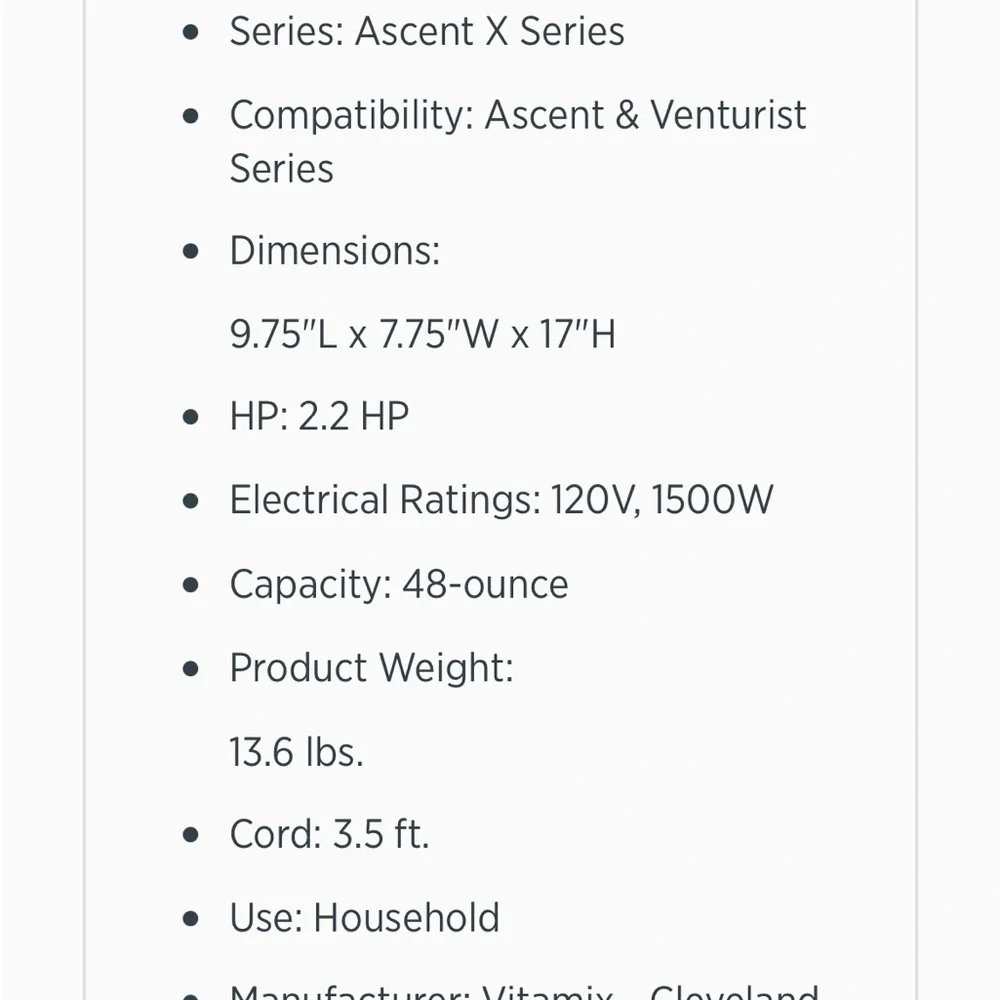1000x1000 pixels.
Task: Click the word "Venturist" in Compatibility
Action: 728,116
